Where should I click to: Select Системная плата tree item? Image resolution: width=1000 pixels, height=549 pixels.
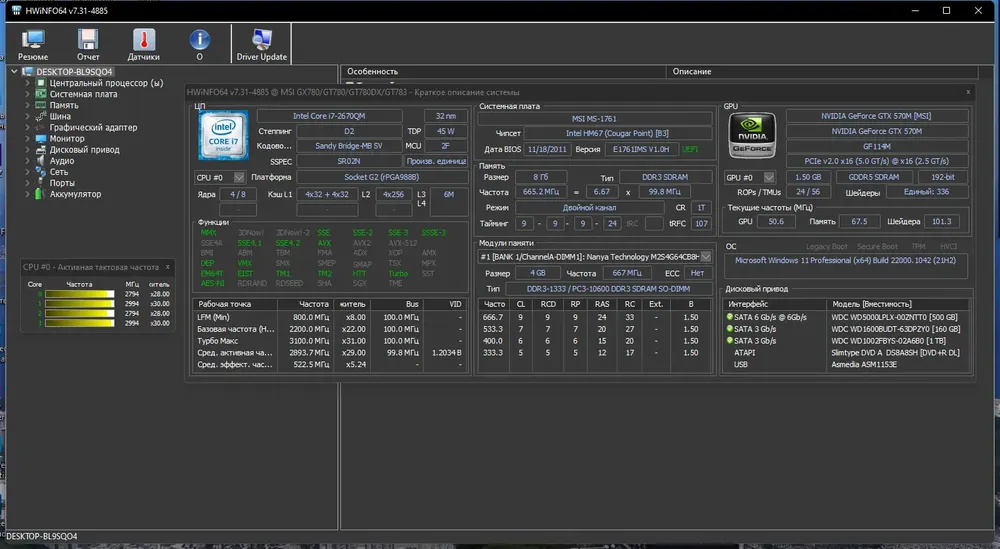pyautogui.click(x=83, y=94)
